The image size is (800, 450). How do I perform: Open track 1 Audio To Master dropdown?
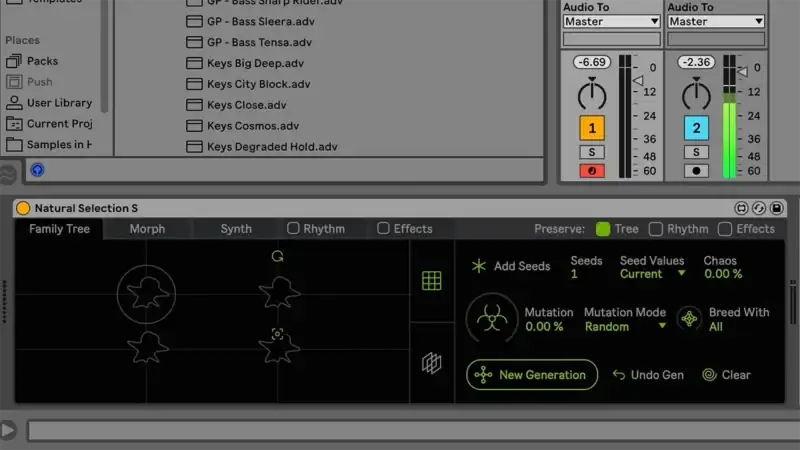tap(612, 21)
